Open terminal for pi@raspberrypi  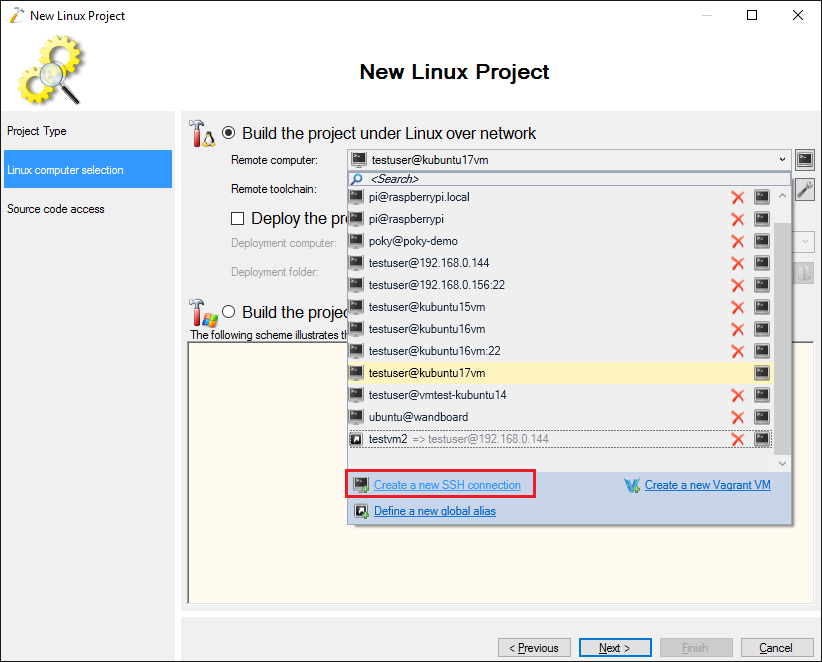(x=762, y=219)
